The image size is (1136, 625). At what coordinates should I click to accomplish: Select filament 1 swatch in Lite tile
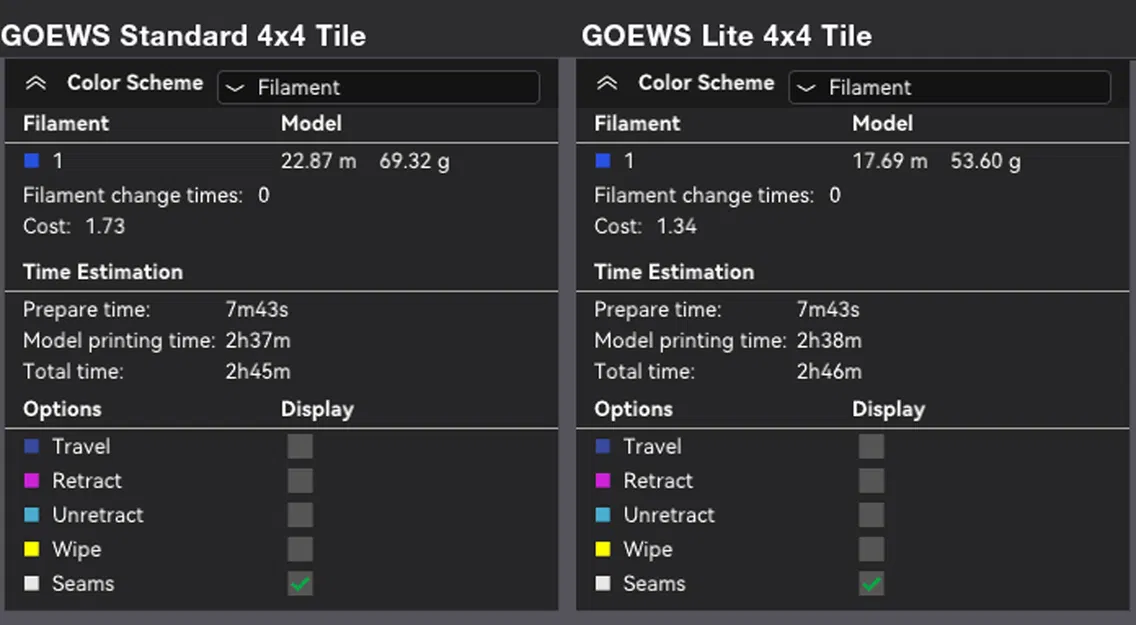click(600, 160)
